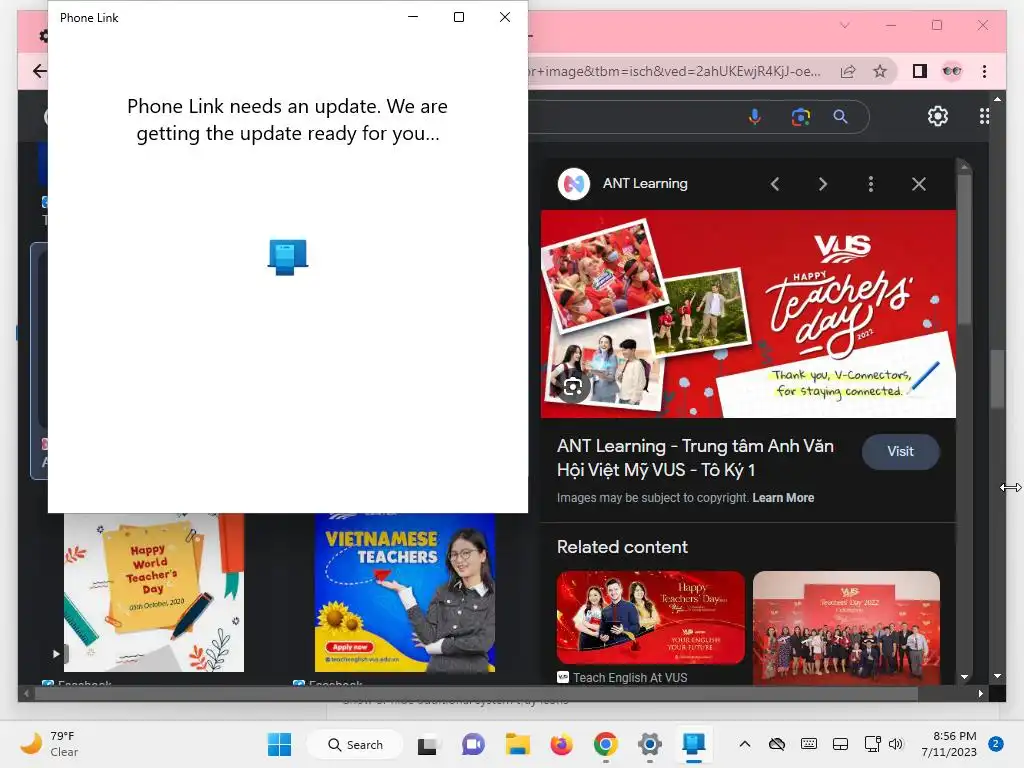
Task: Search inside image with Lens overlay icon
Action: (x=573, y=387)
